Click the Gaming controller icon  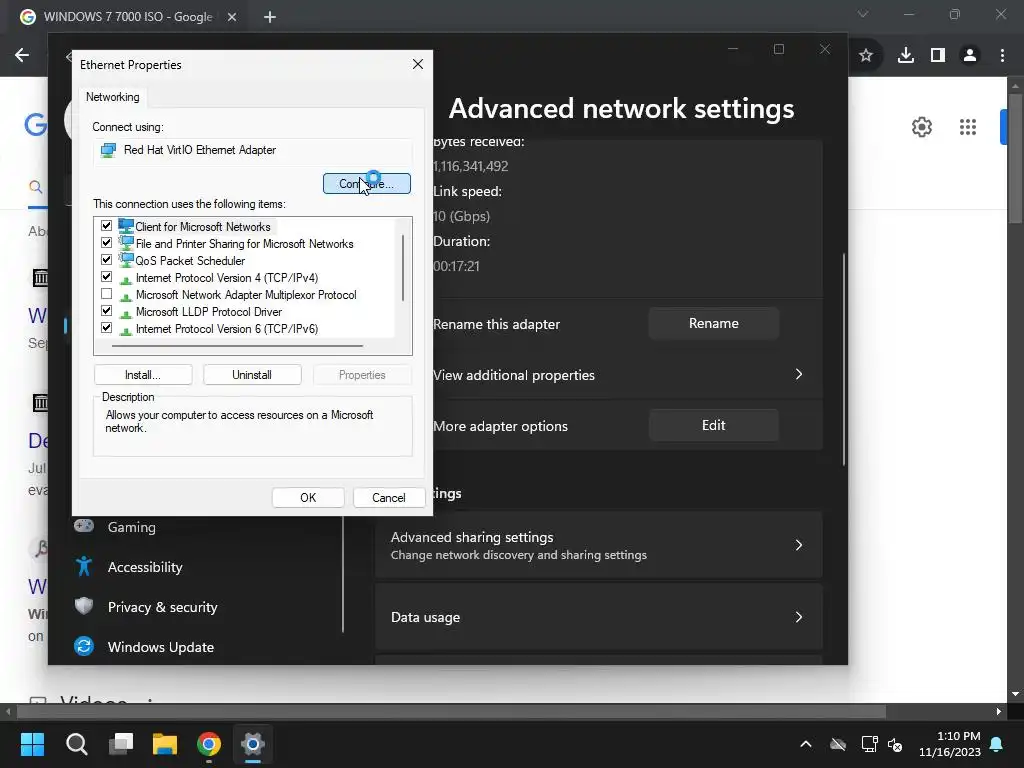[x=84, y=525]
